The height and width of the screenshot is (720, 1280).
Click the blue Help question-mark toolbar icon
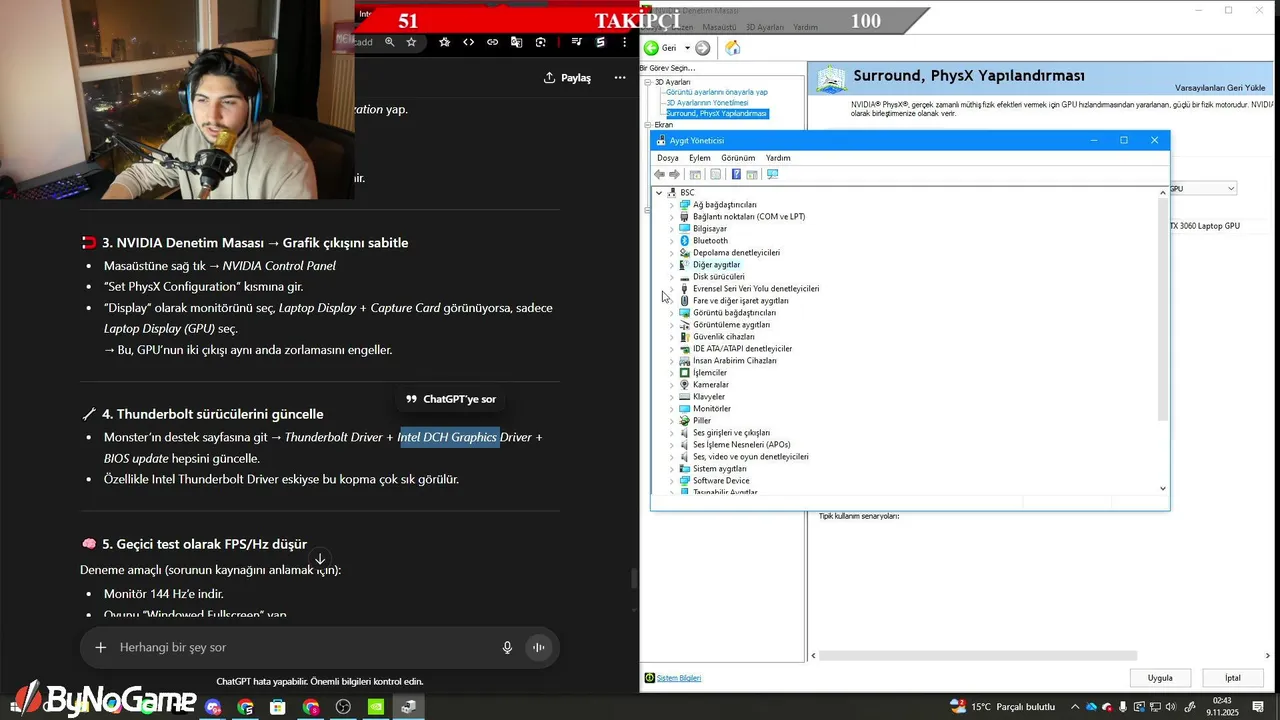click(x=736, y=174)
